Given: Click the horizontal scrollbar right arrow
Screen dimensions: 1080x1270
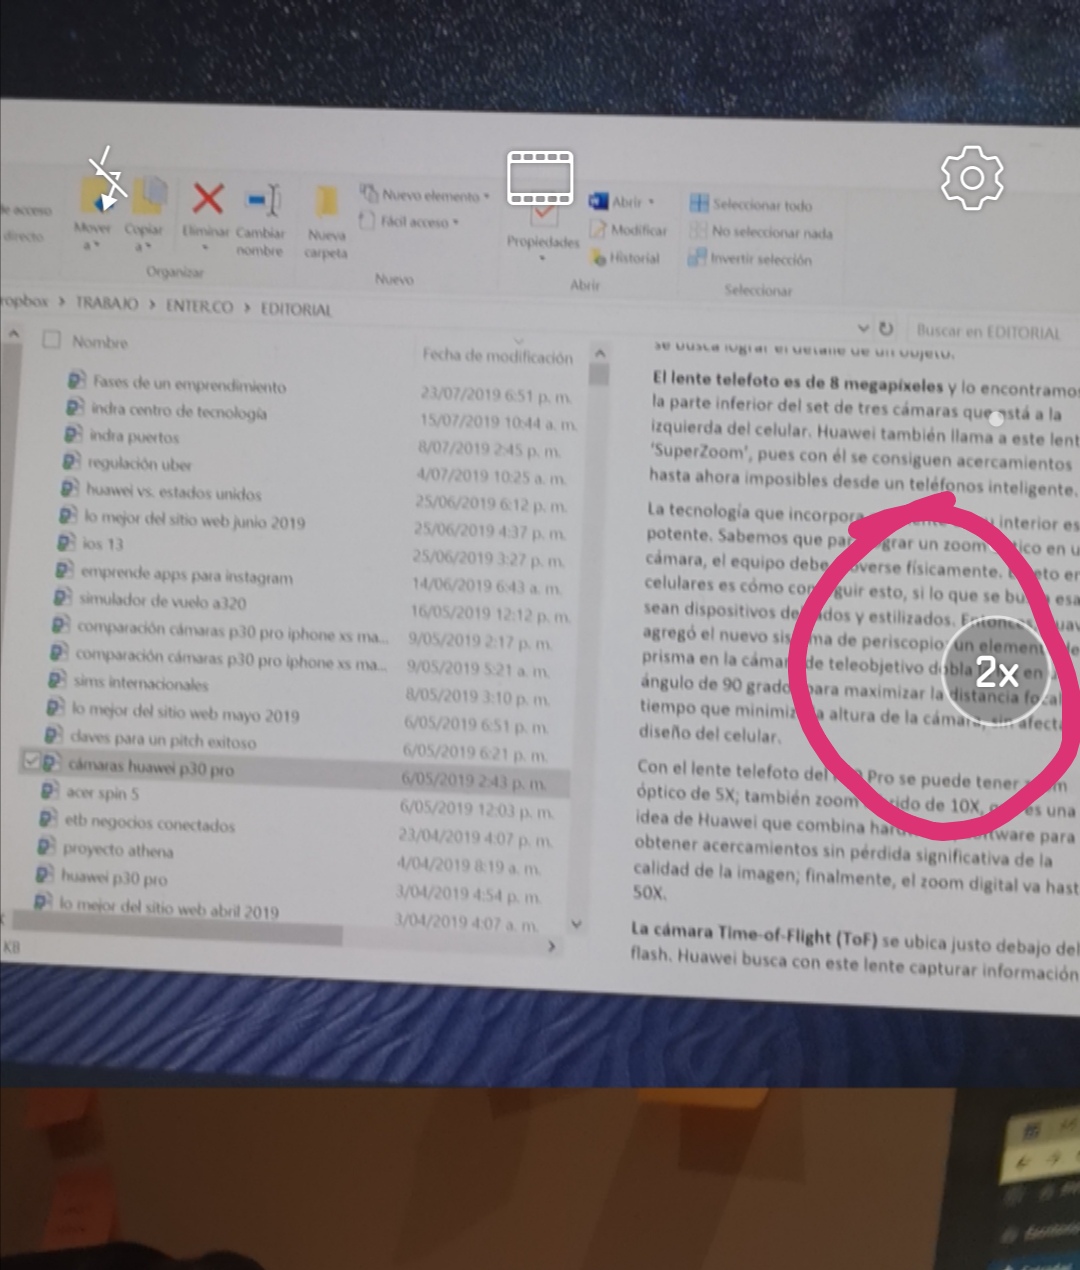Looking at the screenshot, I should [x=551, y=945].
